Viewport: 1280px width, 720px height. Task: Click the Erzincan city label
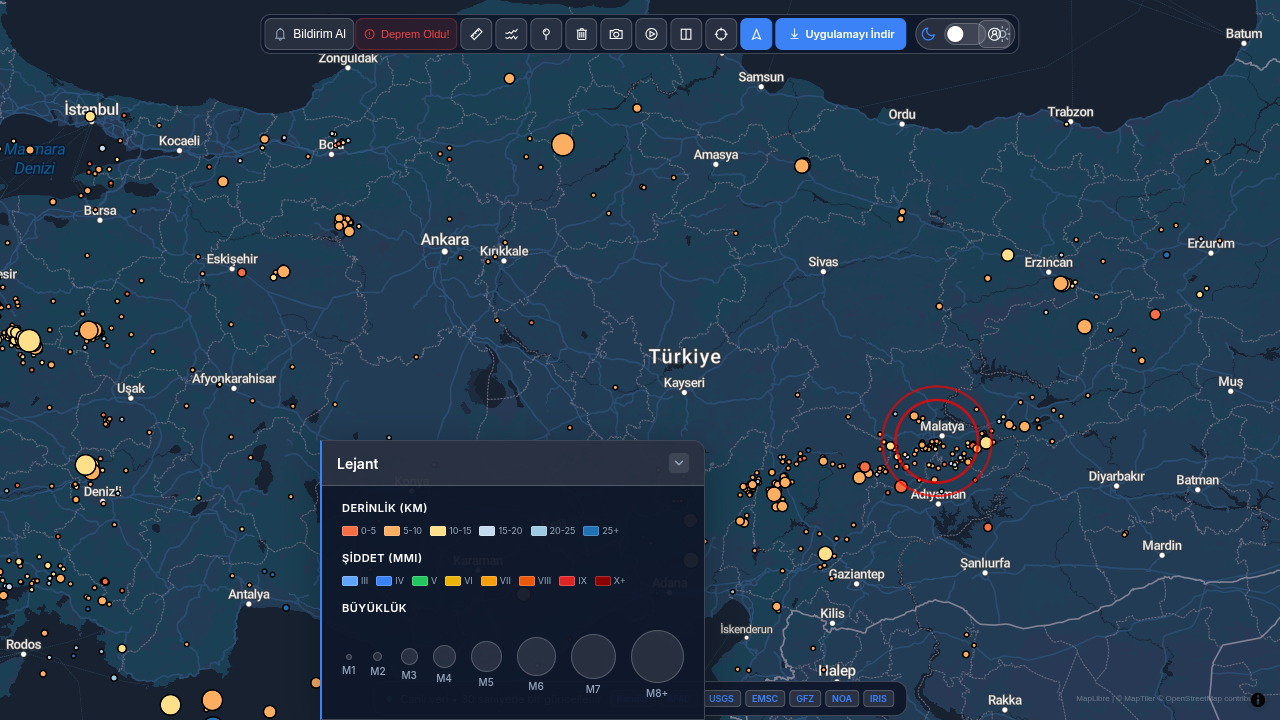tap(1048, 262)
